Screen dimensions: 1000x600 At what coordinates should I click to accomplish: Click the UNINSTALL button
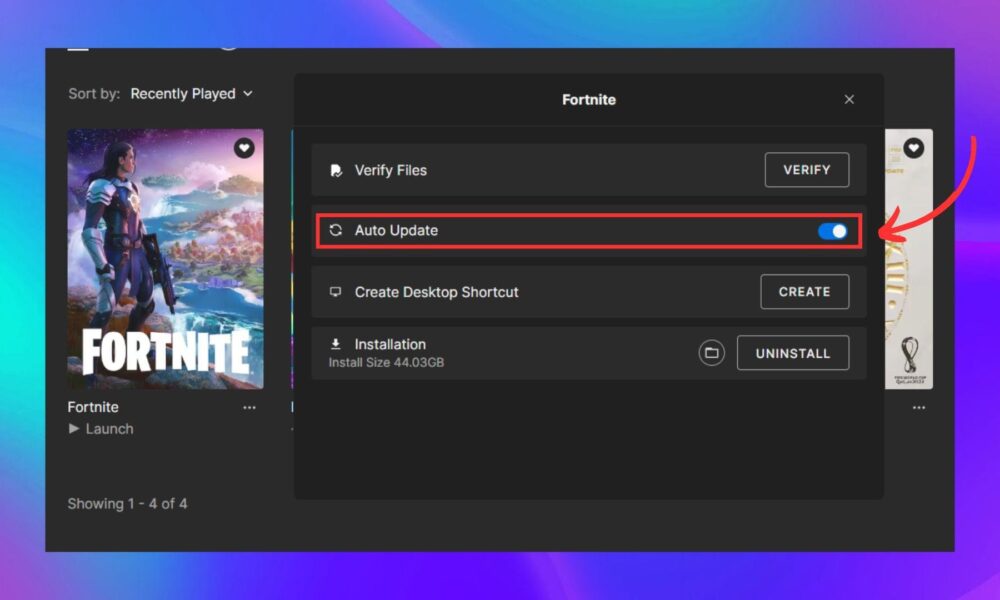pyautogui.click(x=793, y=353)
